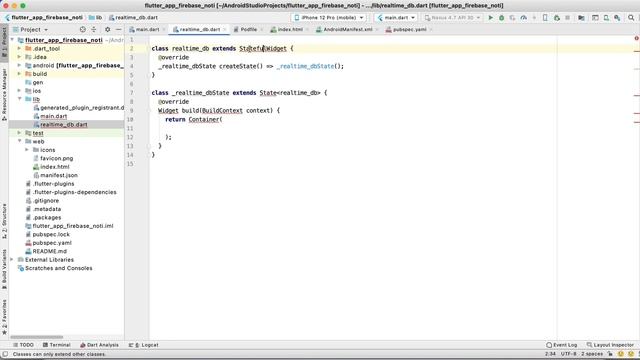Open the Project Structure folder icon in toolbar

(x=581, y=18)
